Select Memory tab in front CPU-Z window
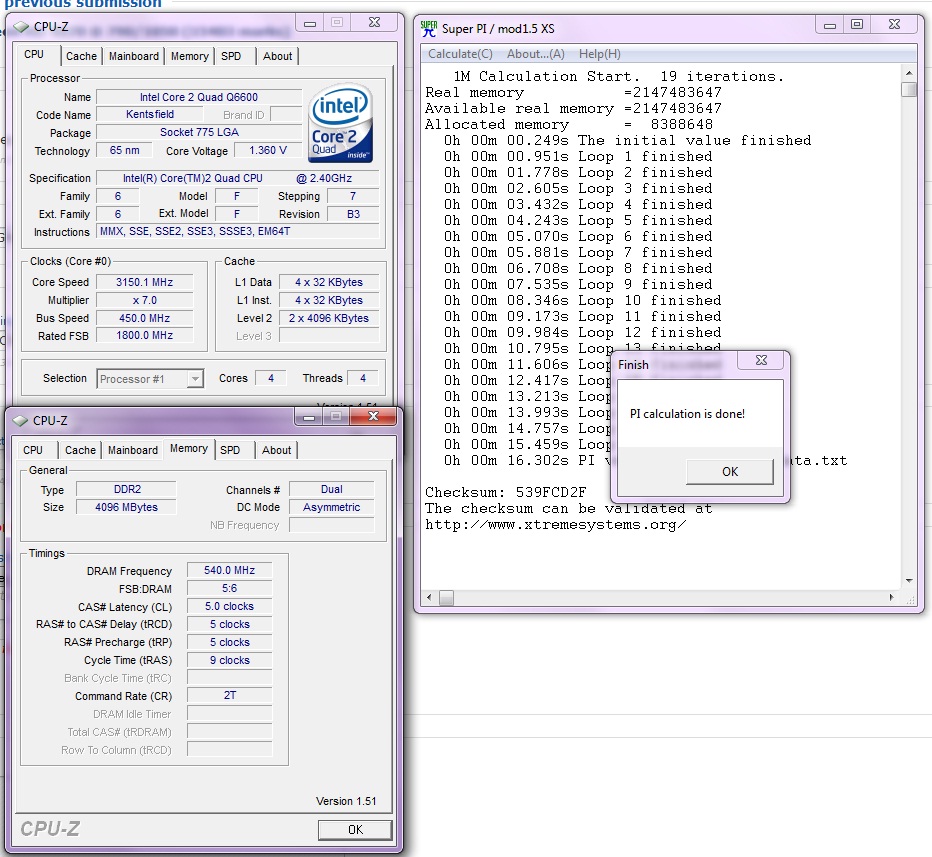 (x=189, y=448)
